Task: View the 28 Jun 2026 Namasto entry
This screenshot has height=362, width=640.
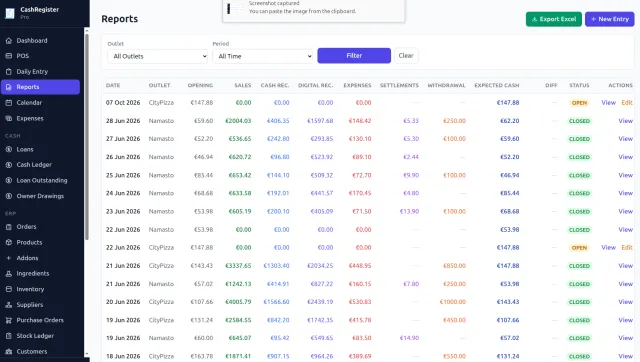Action: coord(625,121)
